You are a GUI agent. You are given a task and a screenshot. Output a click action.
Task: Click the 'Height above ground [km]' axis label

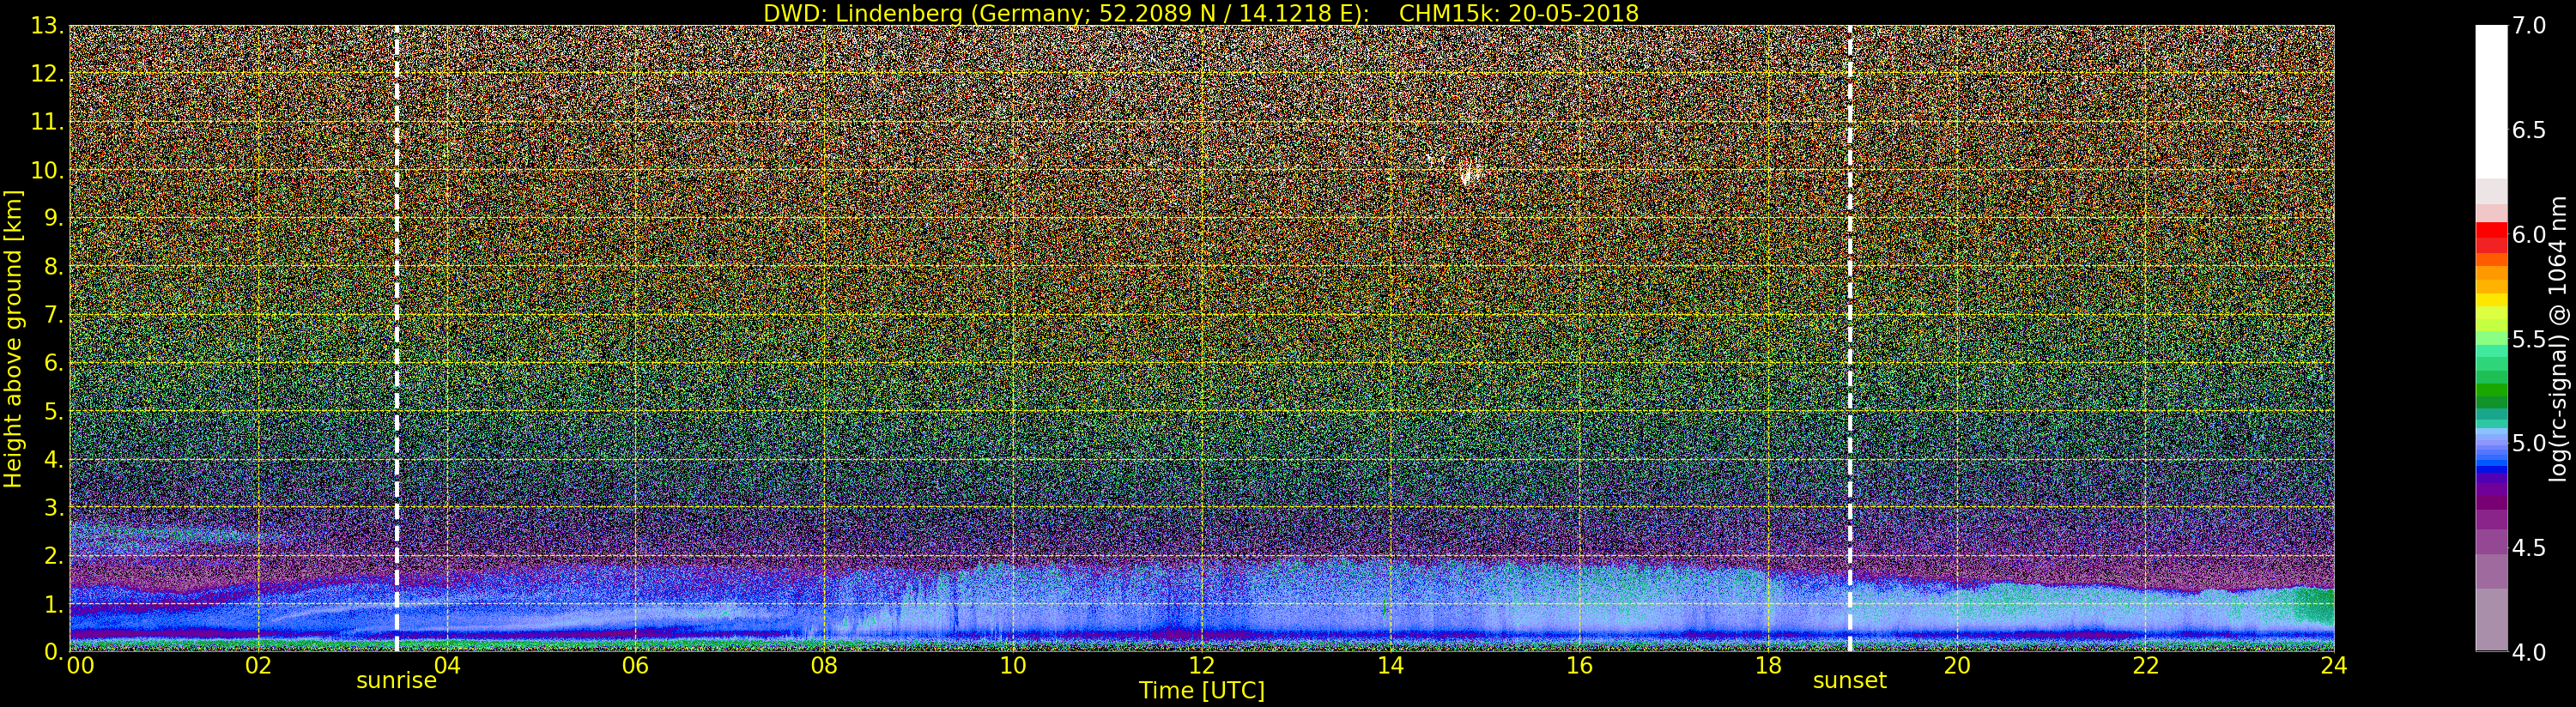pos(13,338)
